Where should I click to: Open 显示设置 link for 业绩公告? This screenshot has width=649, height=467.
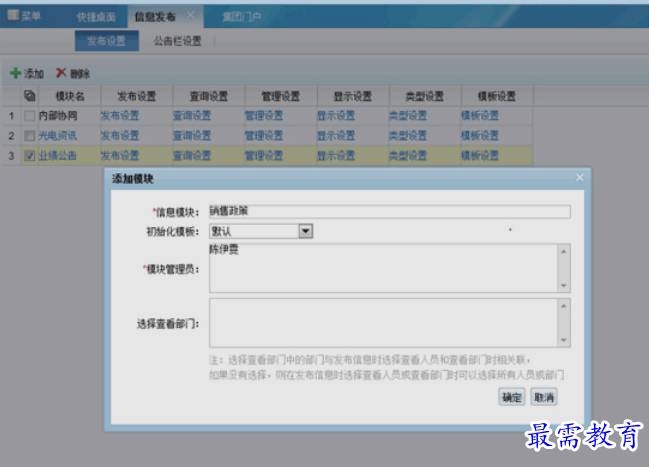pyautogui.click(x=336, y=156)
